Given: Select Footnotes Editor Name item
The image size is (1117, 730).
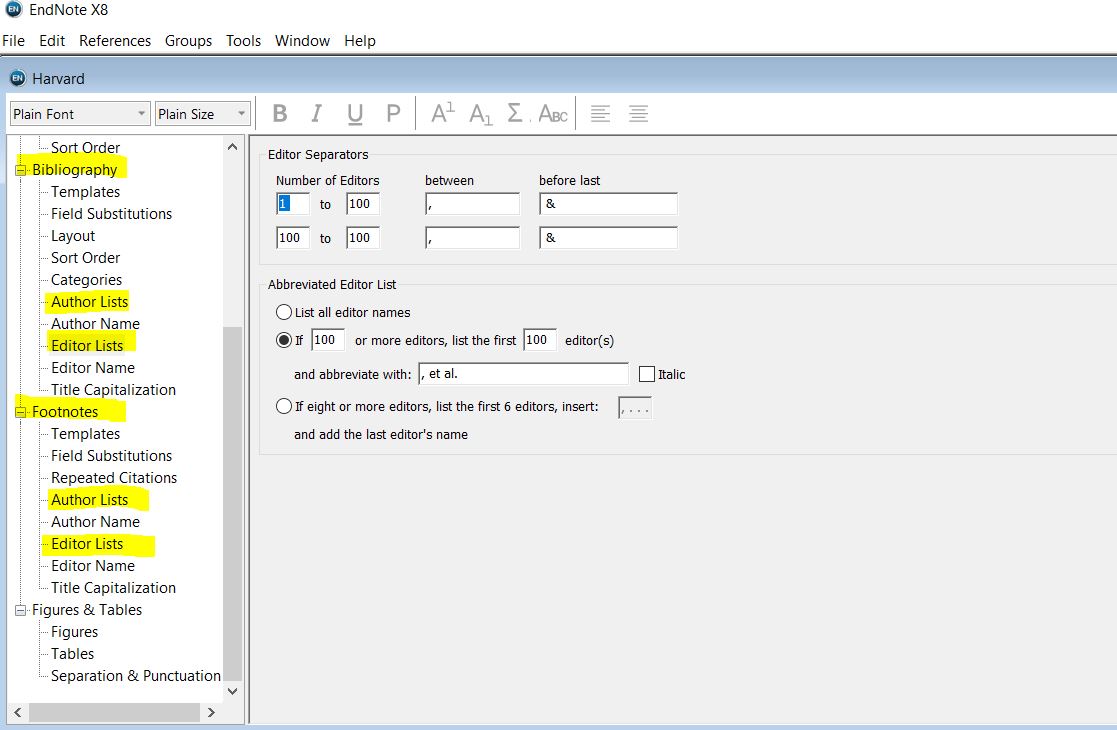Looking at the screenshot, I should tap(93, 566).
